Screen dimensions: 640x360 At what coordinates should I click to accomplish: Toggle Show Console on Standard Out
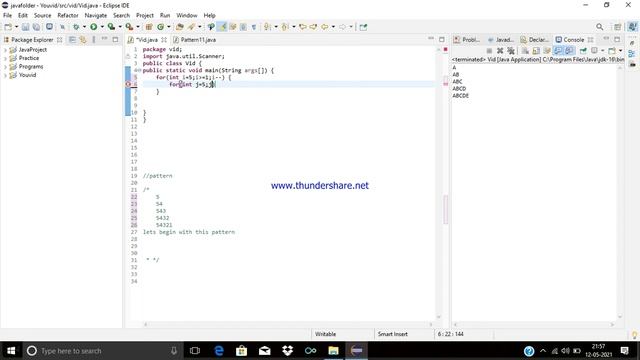point(558,51)
